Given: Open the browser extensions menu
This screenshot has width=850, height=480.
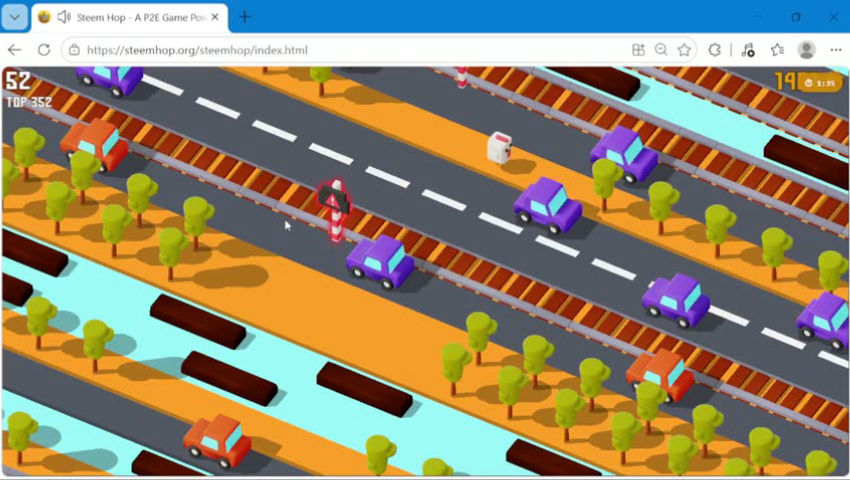Looking at the screenshot, I should [714, 50].
